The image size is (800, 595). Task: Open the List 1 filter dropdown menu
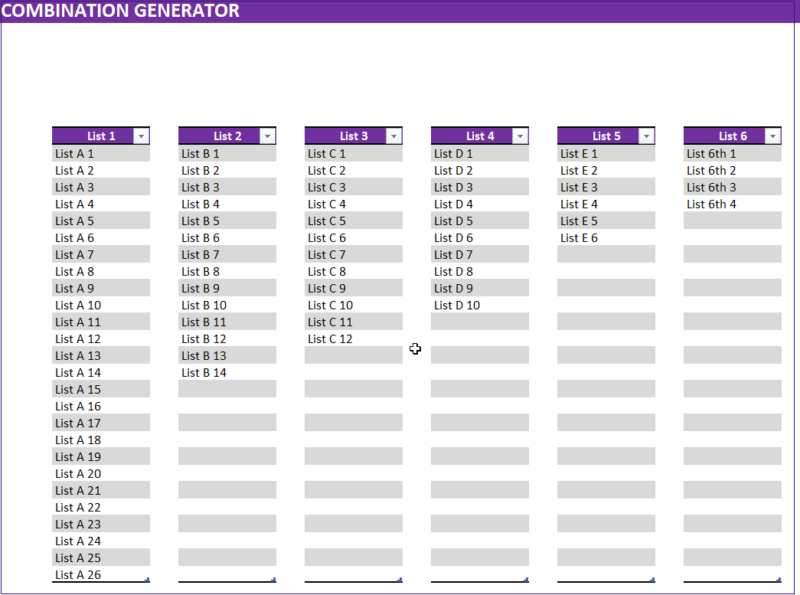click(x=141, y=136)
